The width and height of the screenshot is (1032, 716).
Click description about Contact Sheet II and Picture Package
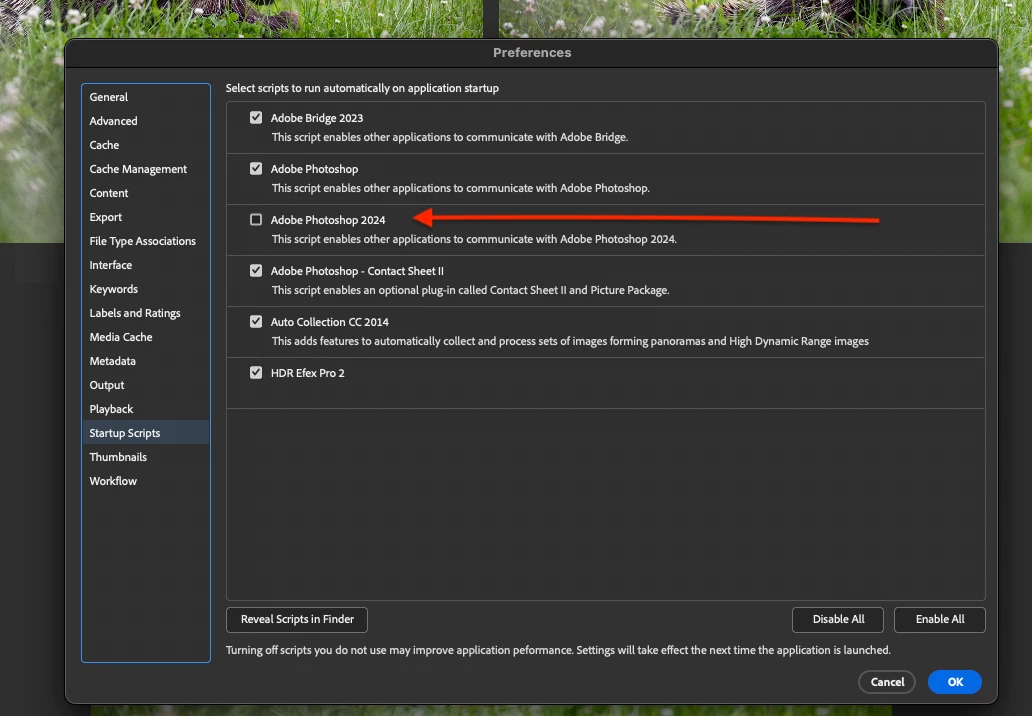[x=471, y=290]
